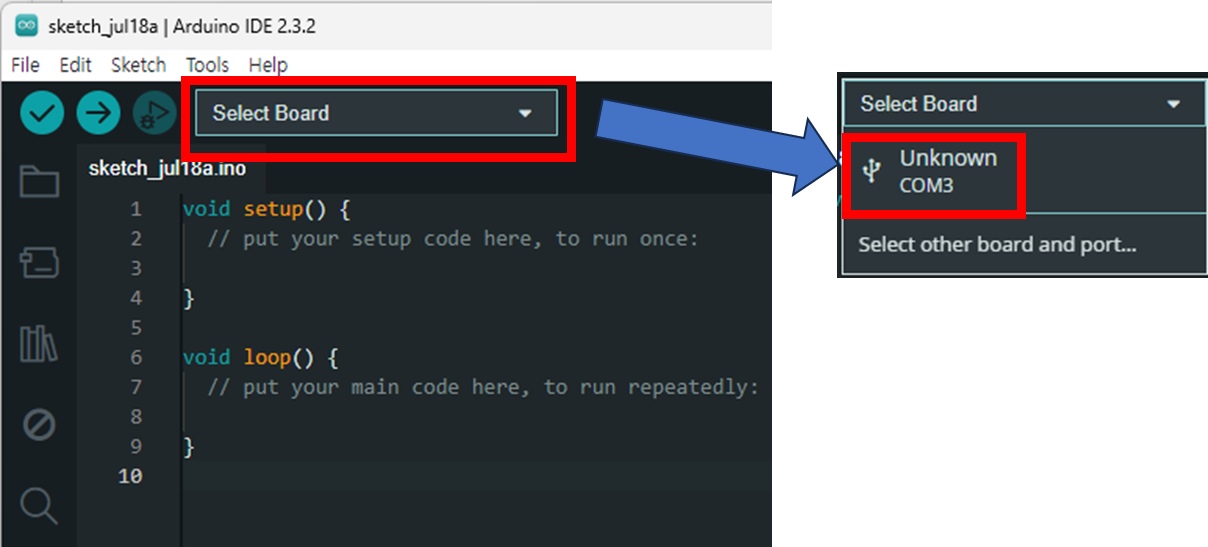Open the Select Board dropdown in toolbar
Viewport: 1208px width, 547px height.
tap(376, 113)
